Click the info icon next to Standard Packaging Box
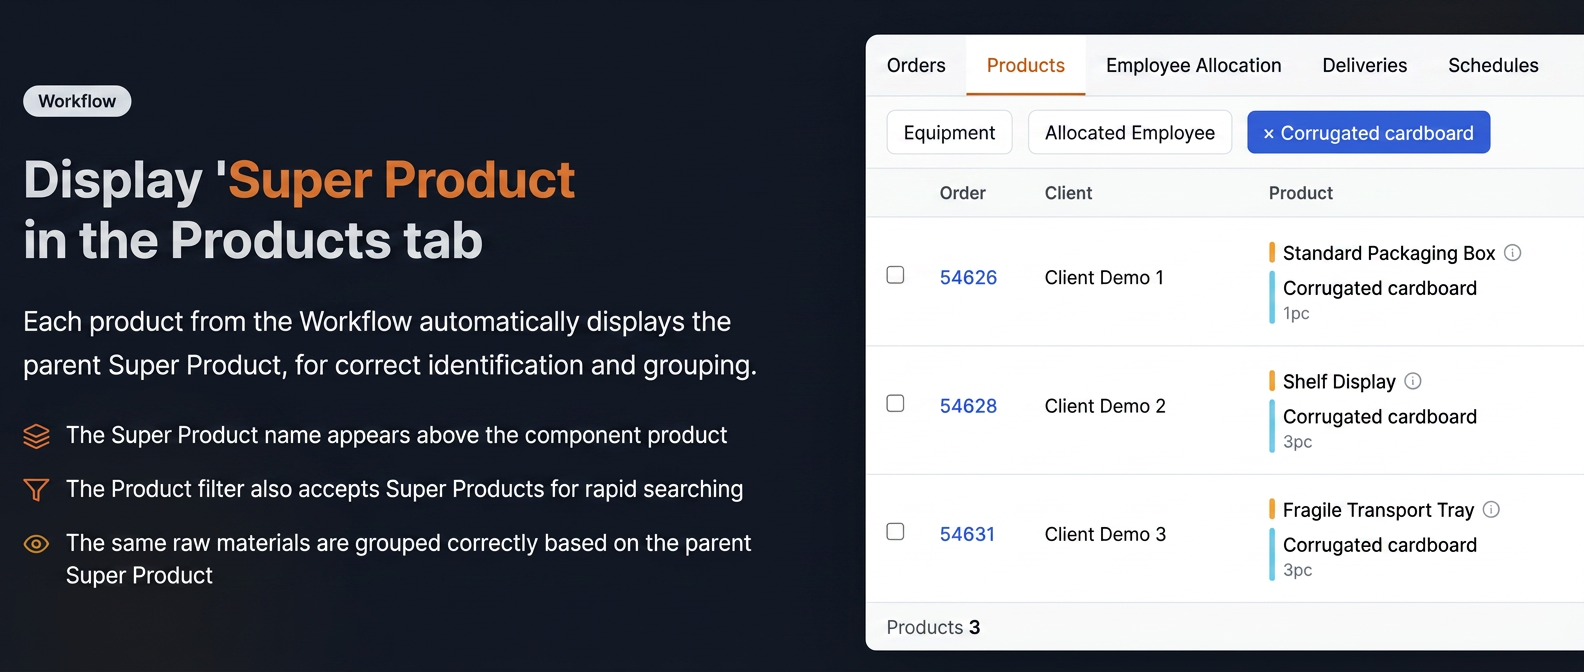This screenshot has height=672, width=1584. [x=1512, y=253]
